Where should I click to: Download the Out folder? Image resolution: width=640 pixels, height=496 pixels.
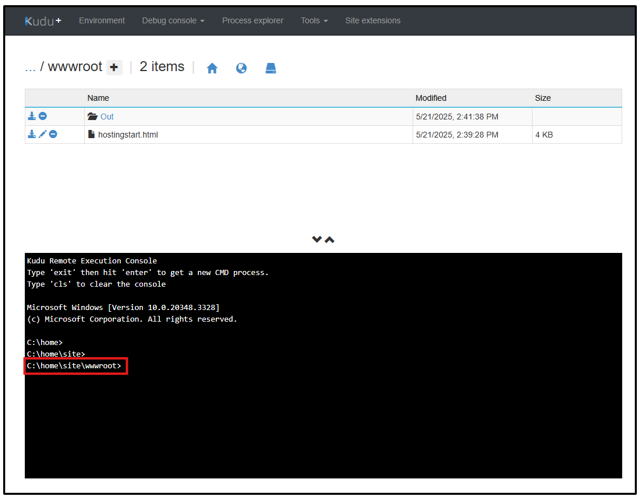pos(32,117)
